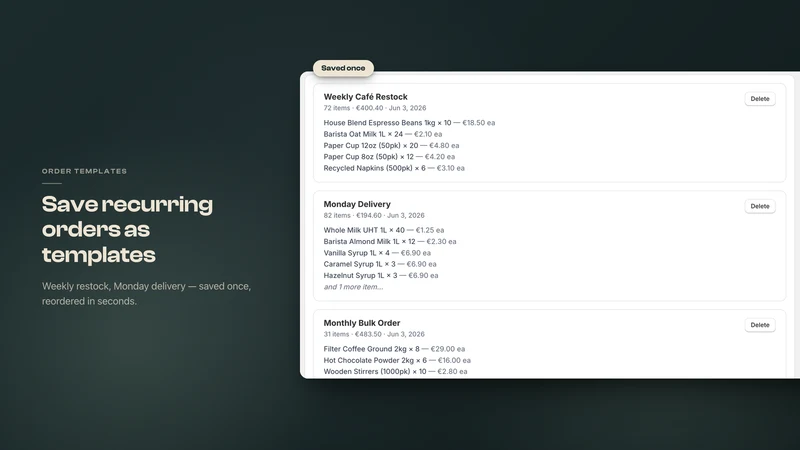Screen dimensions: 800x450
Task: Select the '72 items · €400.40' summary line
Action: click(x=374, y=108)
